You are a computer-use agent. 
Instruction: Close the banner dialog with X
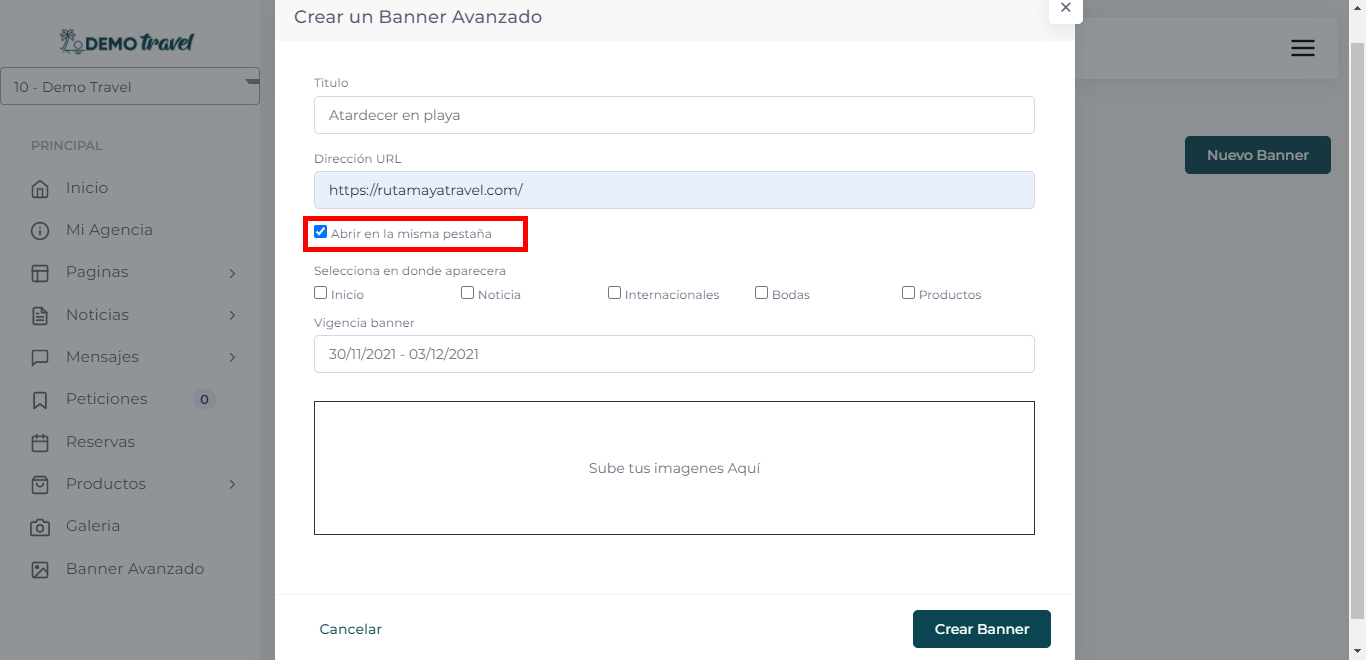pyautogui.click(x=1065, y=8)
